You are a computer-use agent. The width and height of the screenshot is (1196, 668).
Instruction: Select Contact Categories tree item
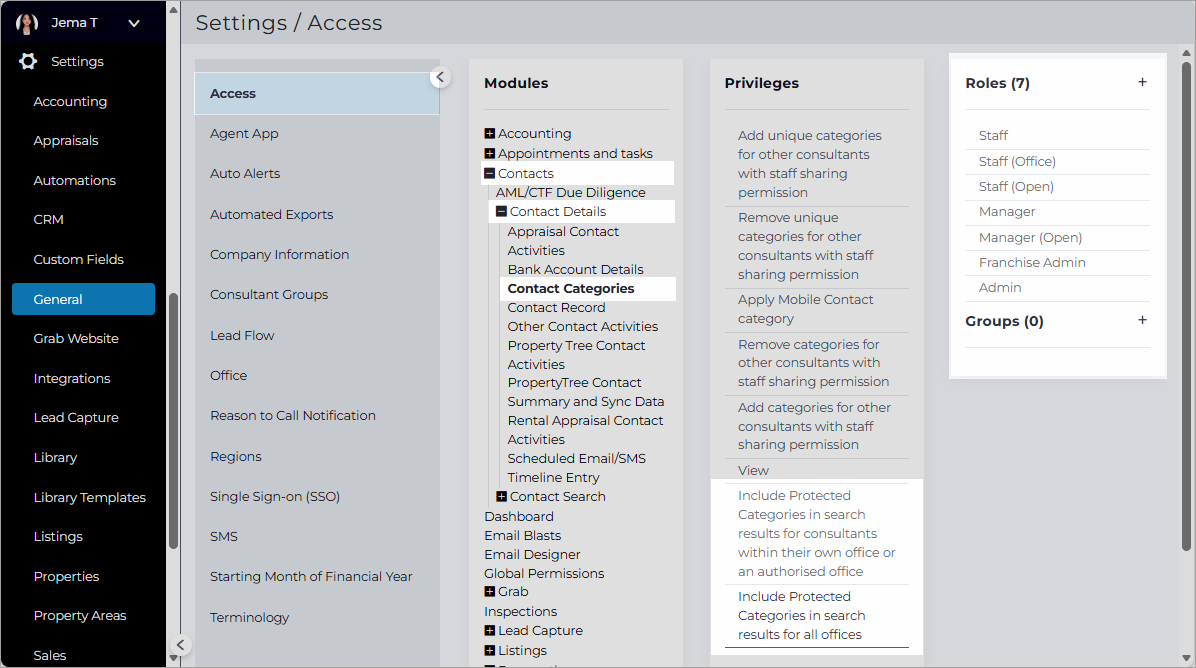tap(571, 288)
